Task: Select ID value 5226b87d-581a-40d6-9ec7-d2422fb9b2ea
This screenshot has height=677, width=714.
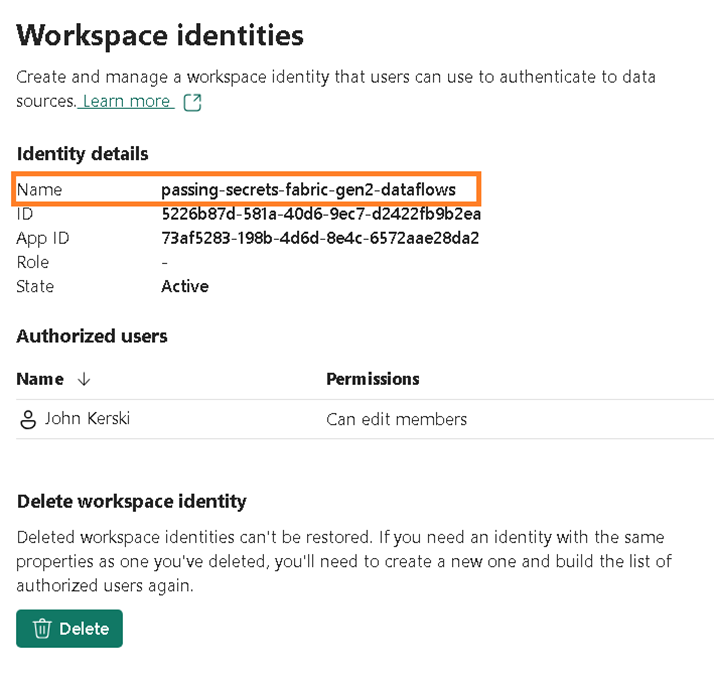Action: pyautogui.click(x=321, y=214)
